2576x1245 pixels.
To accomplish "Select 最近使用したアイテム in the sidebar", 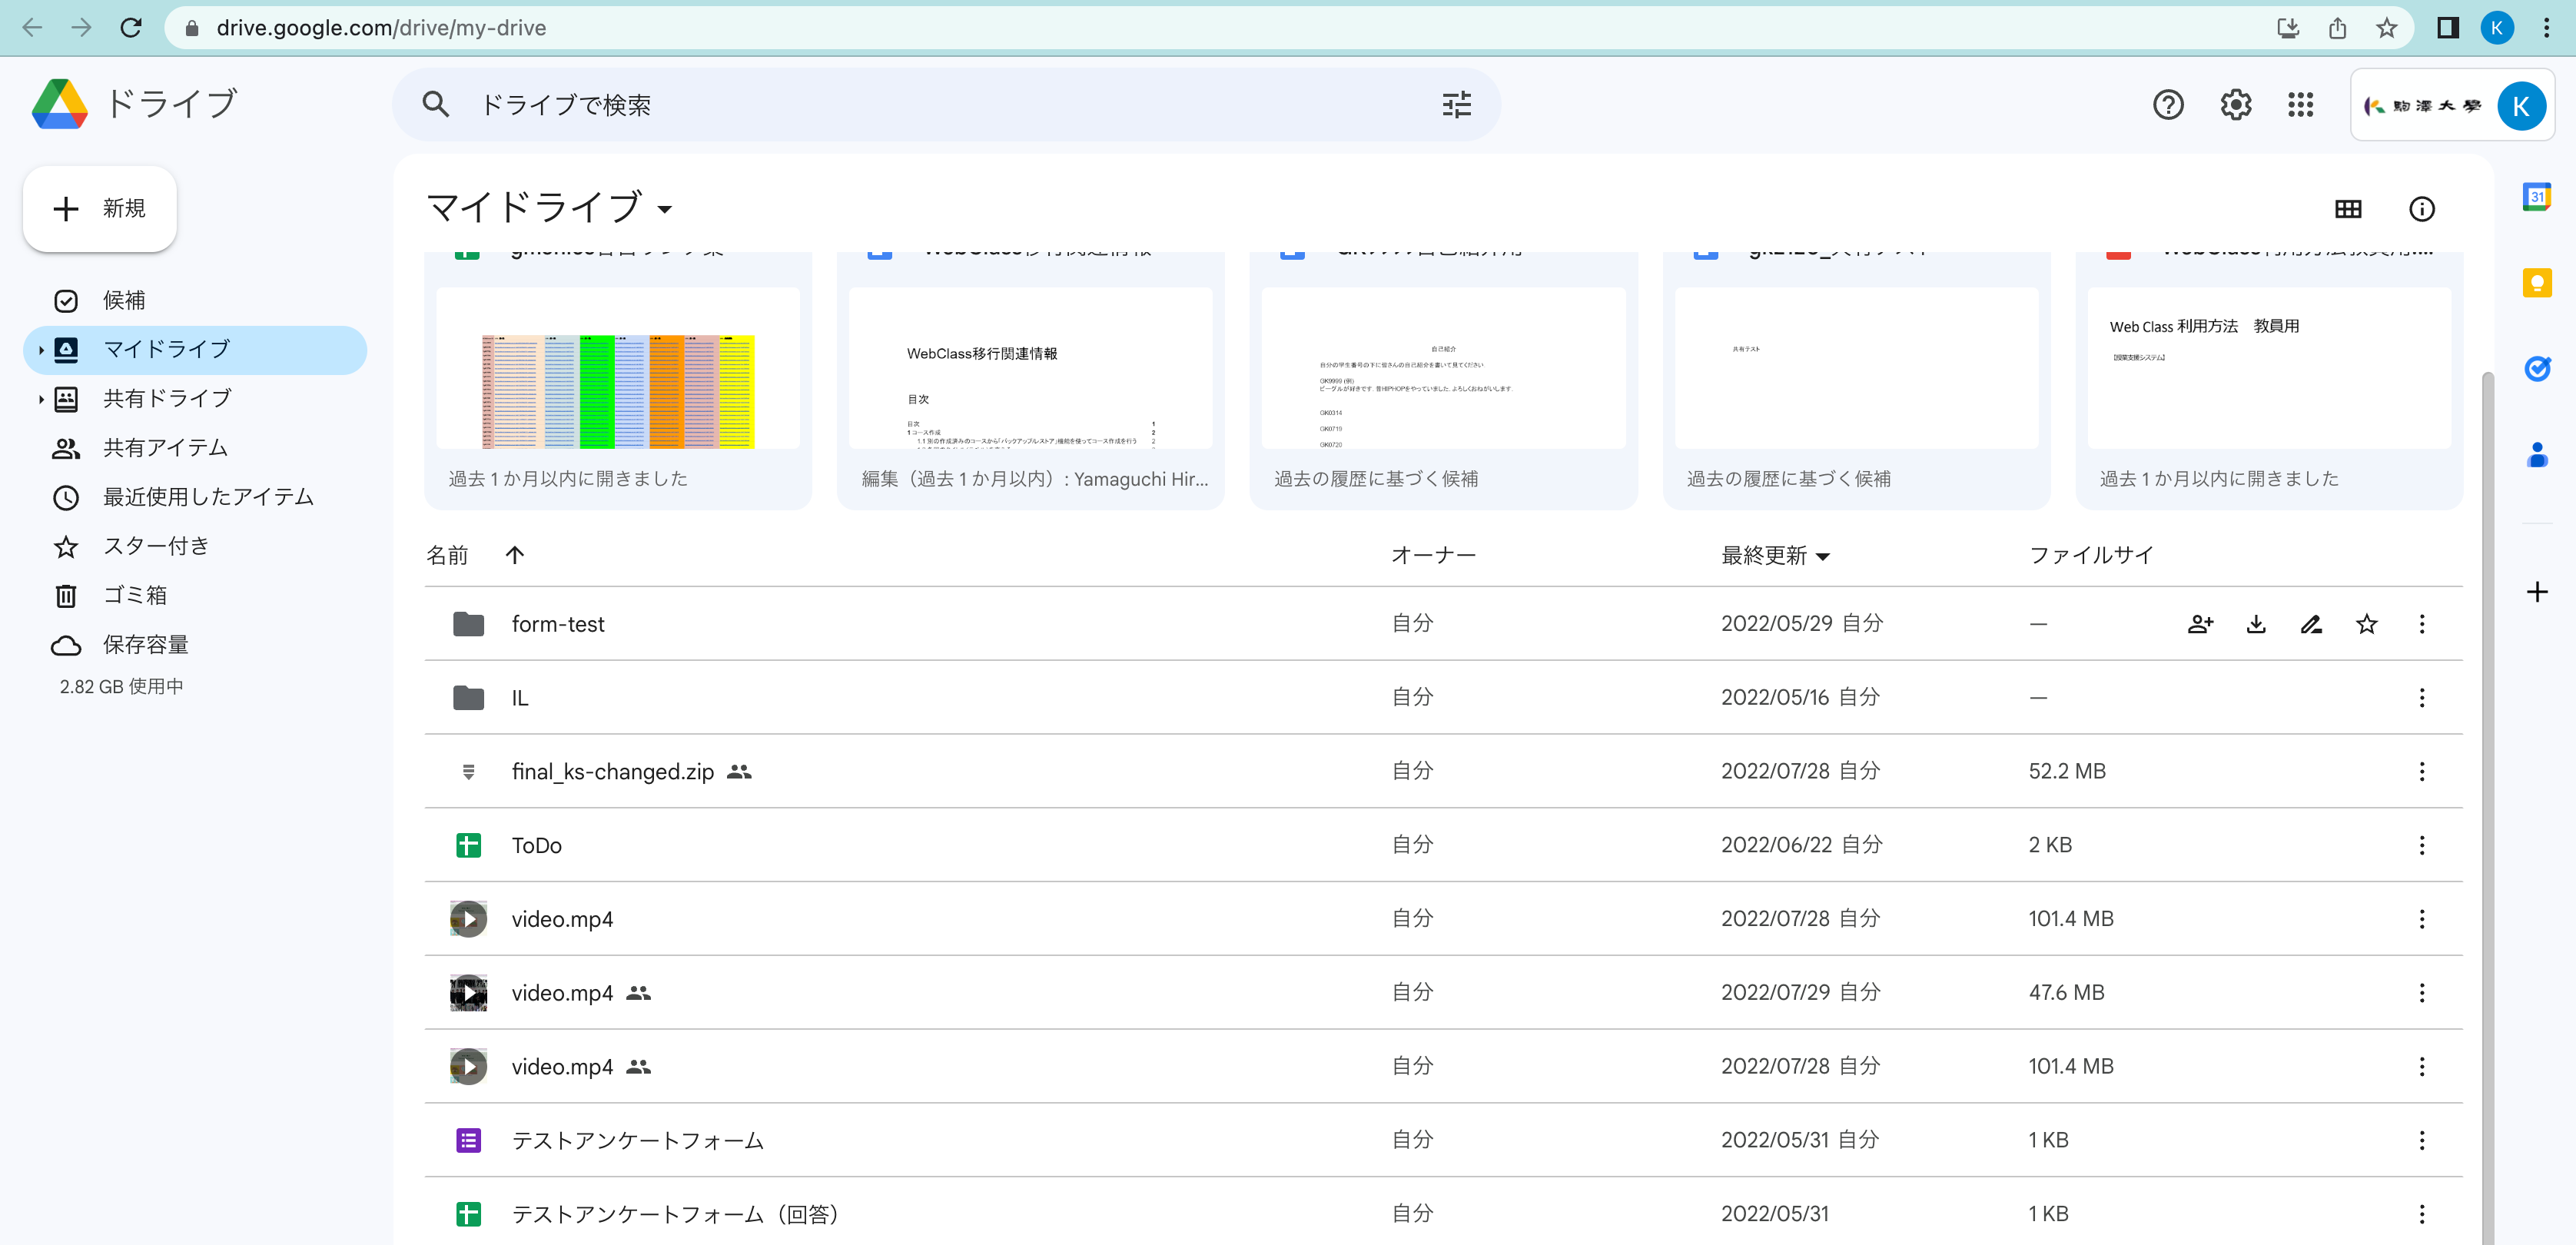I will pyautogui.click(x=196, y=497).
